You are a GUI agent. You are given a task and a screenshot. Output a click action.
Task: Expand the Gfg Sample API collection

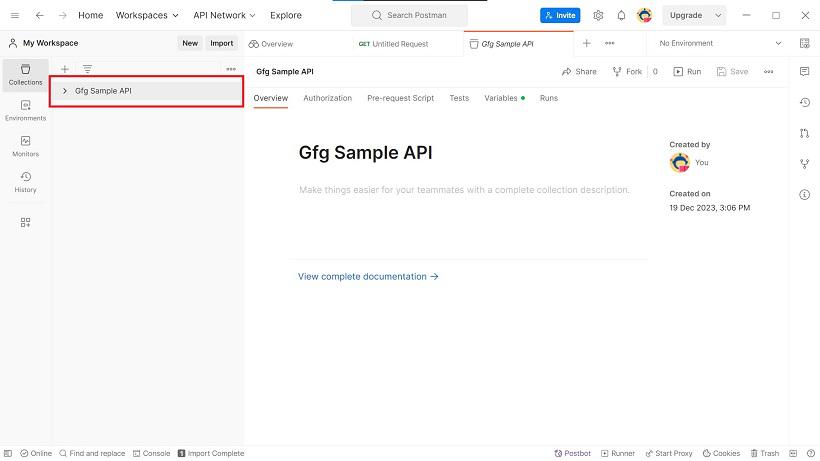point(64,91)
